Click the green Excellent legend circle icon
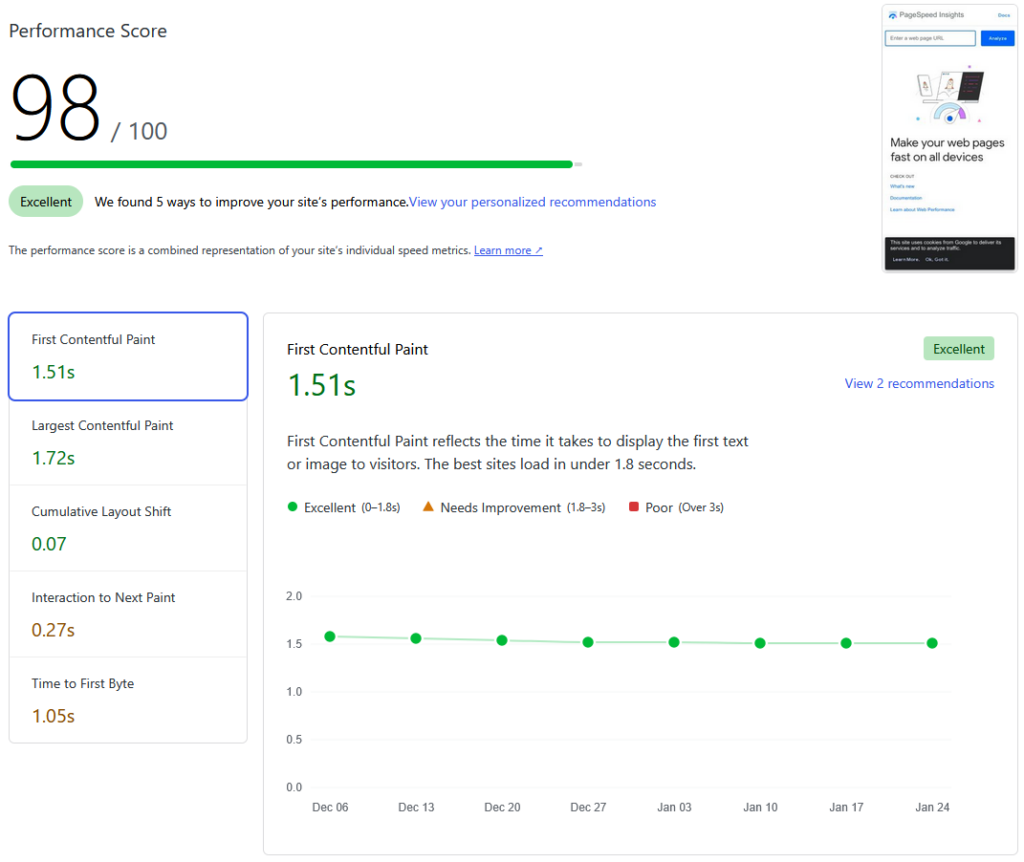 pyautogui.click(x=292, y=508)
